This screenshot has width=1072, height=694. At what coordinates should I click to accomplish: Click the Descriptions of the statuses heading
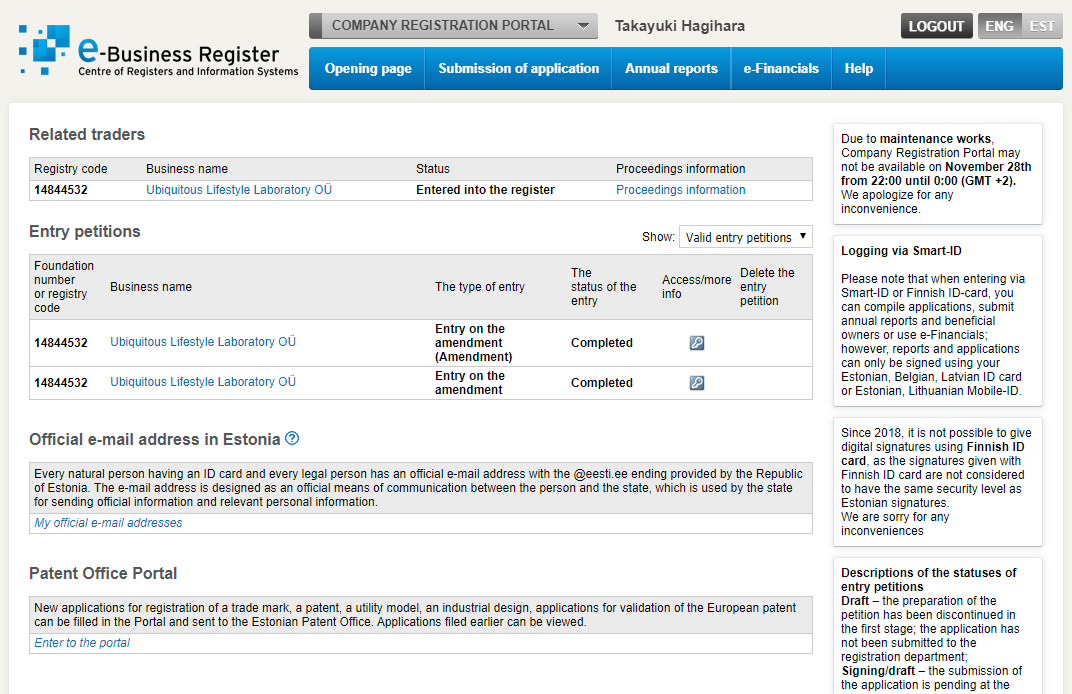coord(928,579)
